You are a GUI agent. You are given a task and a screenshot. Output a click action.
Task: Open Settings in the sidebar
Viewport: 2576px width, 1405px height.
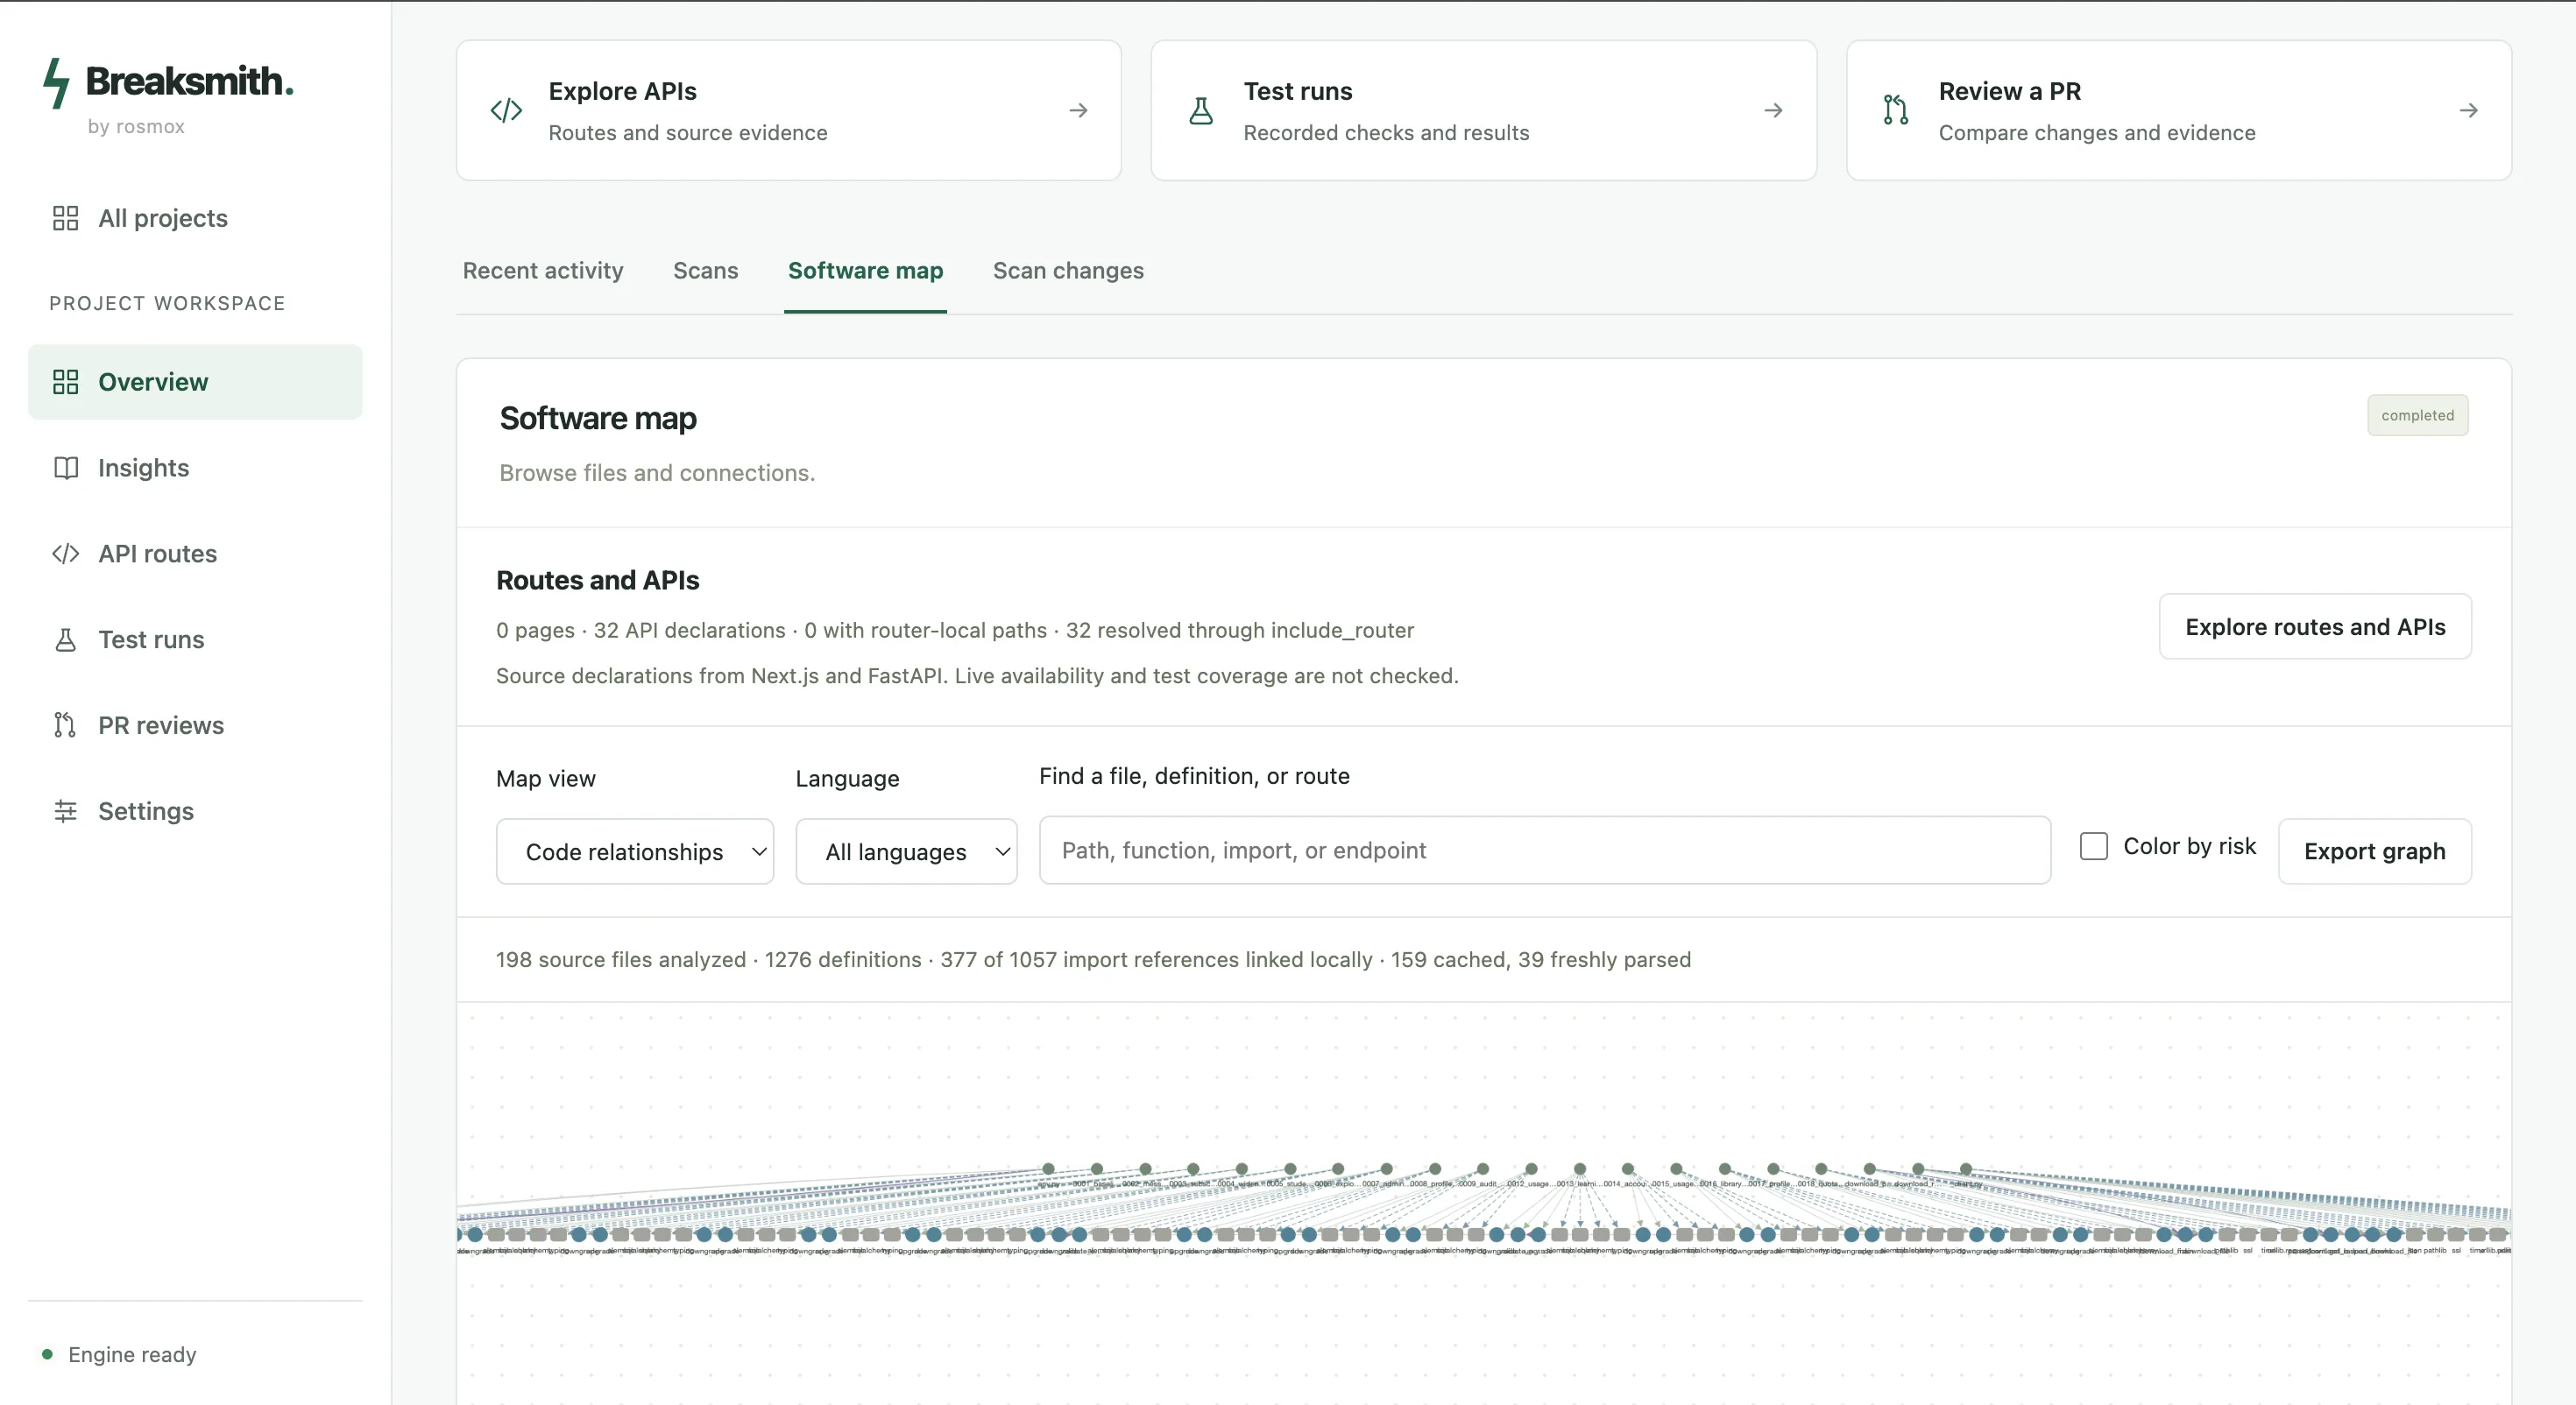(195, 811)
